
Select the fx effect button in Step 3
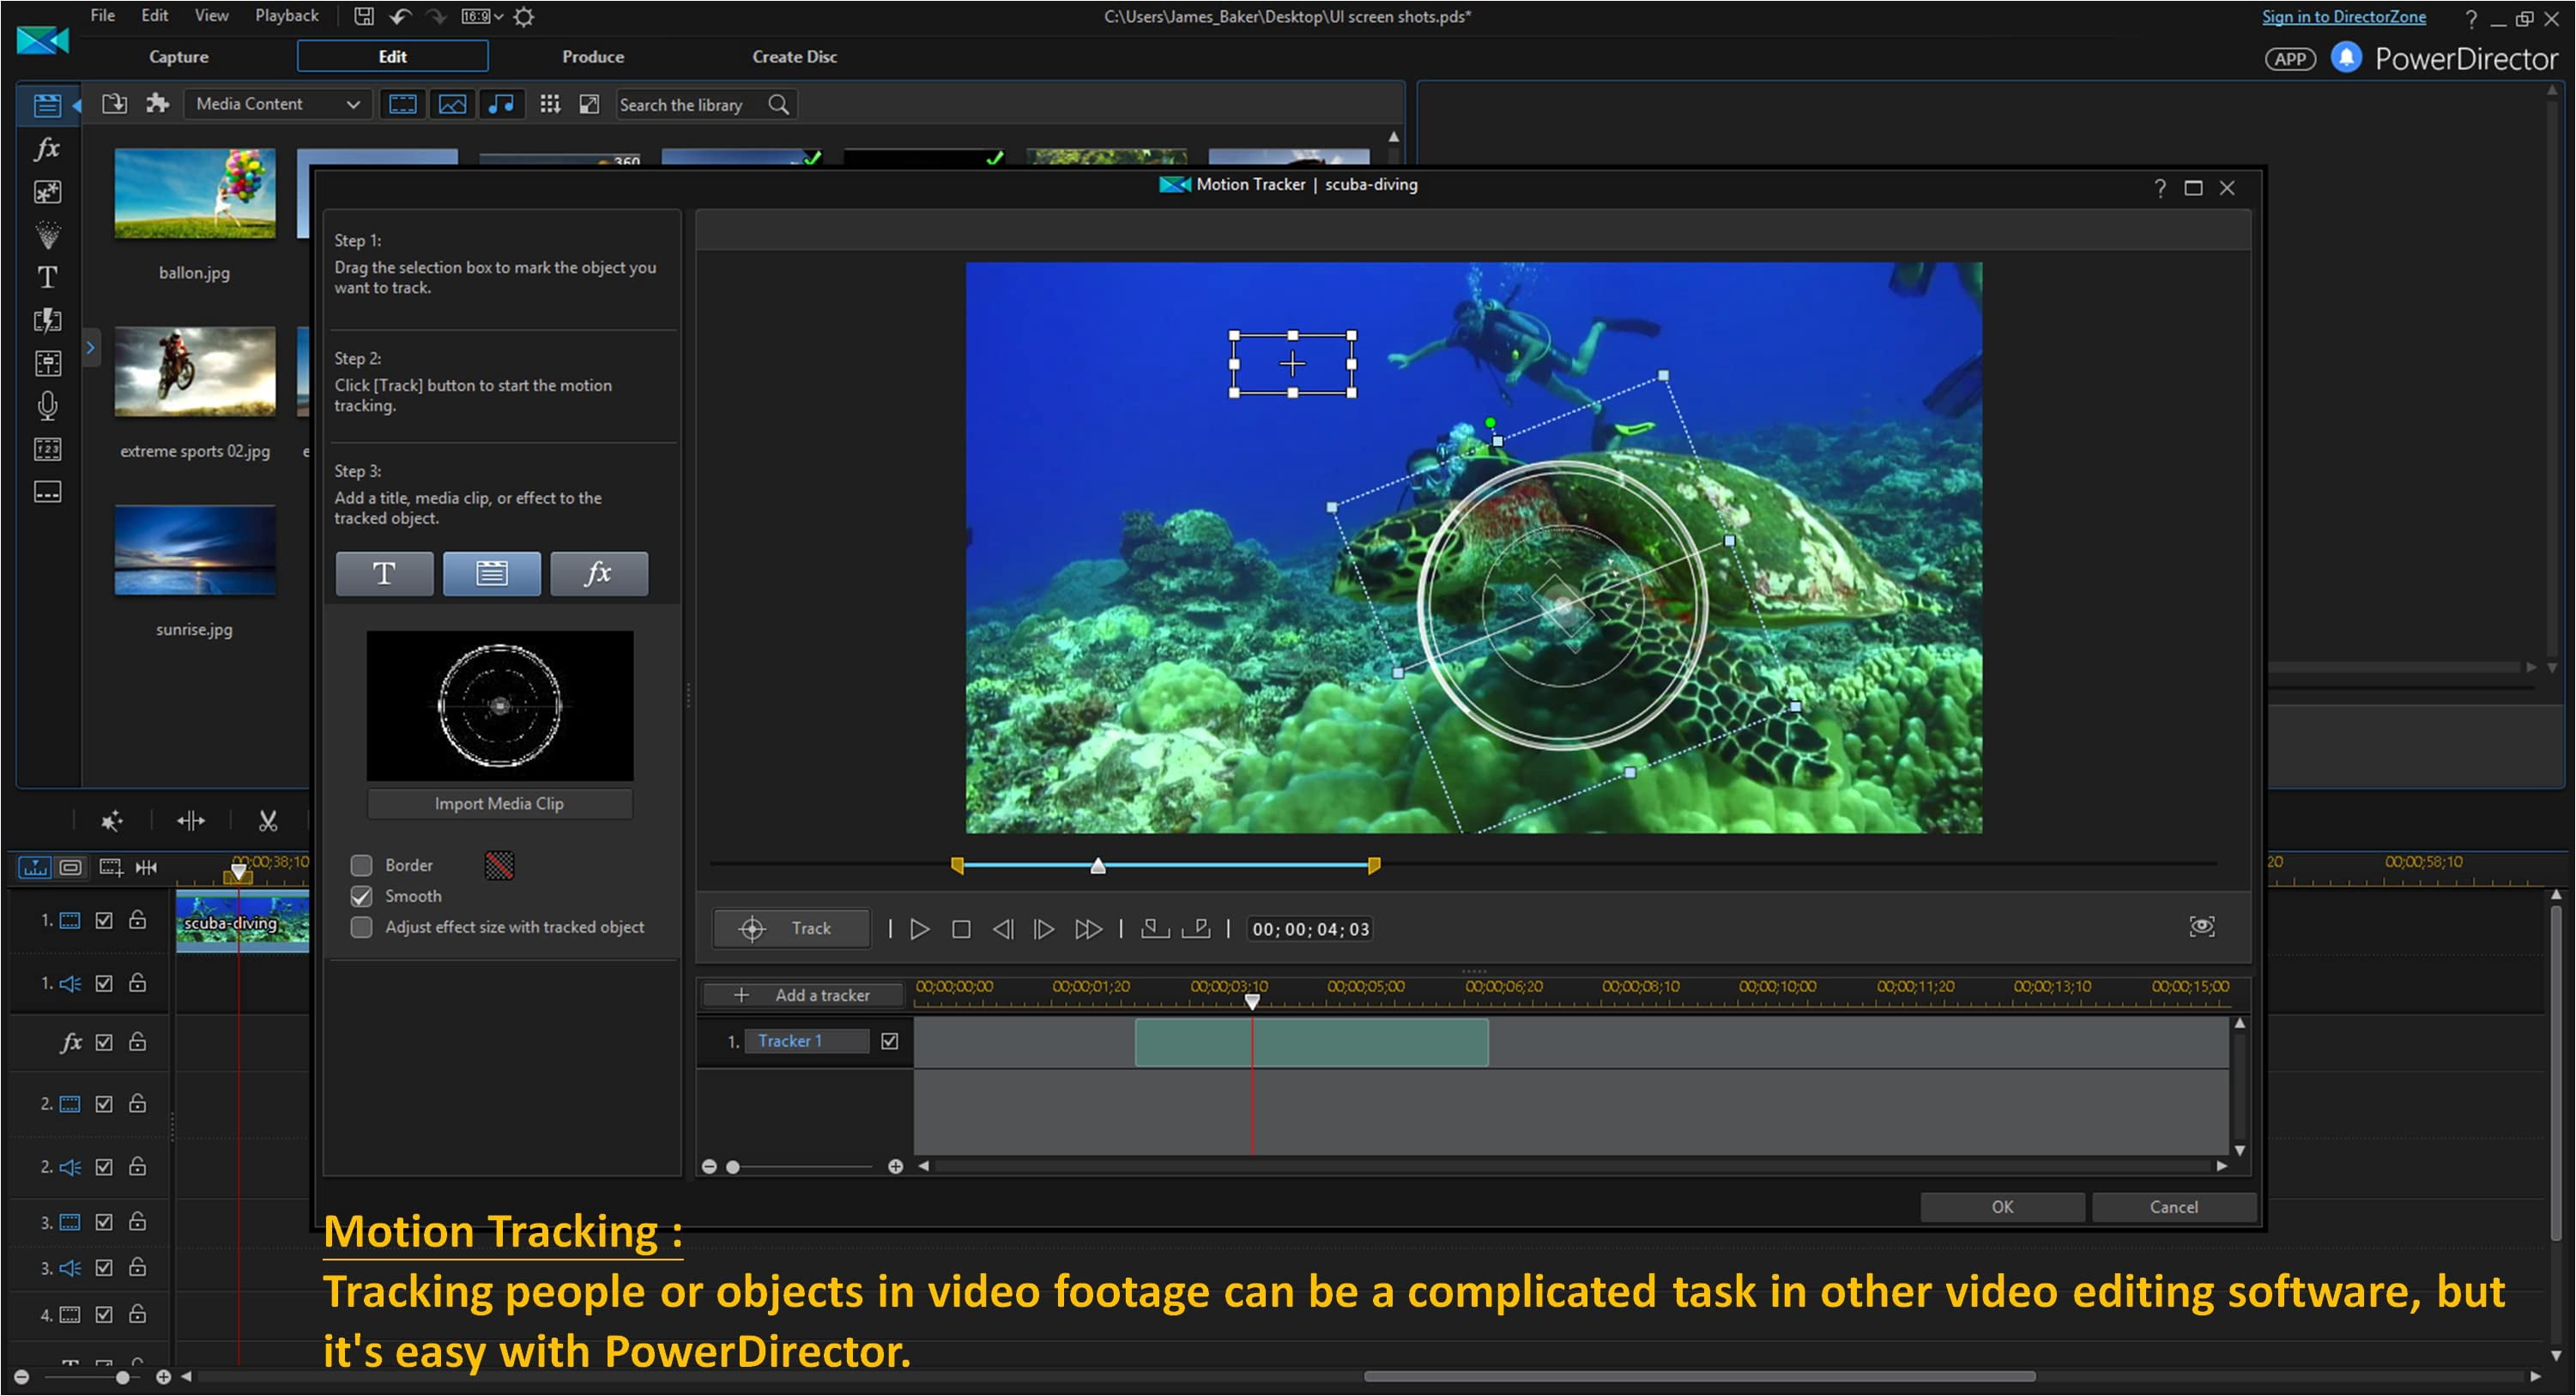coord(598,574)
